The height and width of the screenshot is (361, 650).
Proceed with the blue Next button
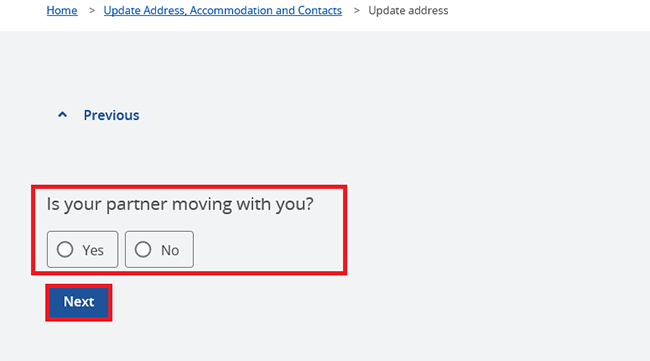79,302
